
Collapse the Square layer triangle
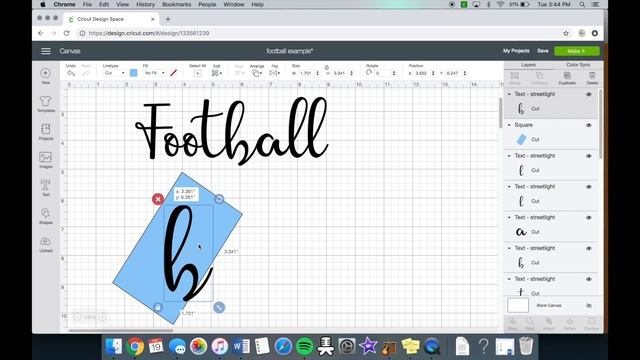[x=509, y=125]
